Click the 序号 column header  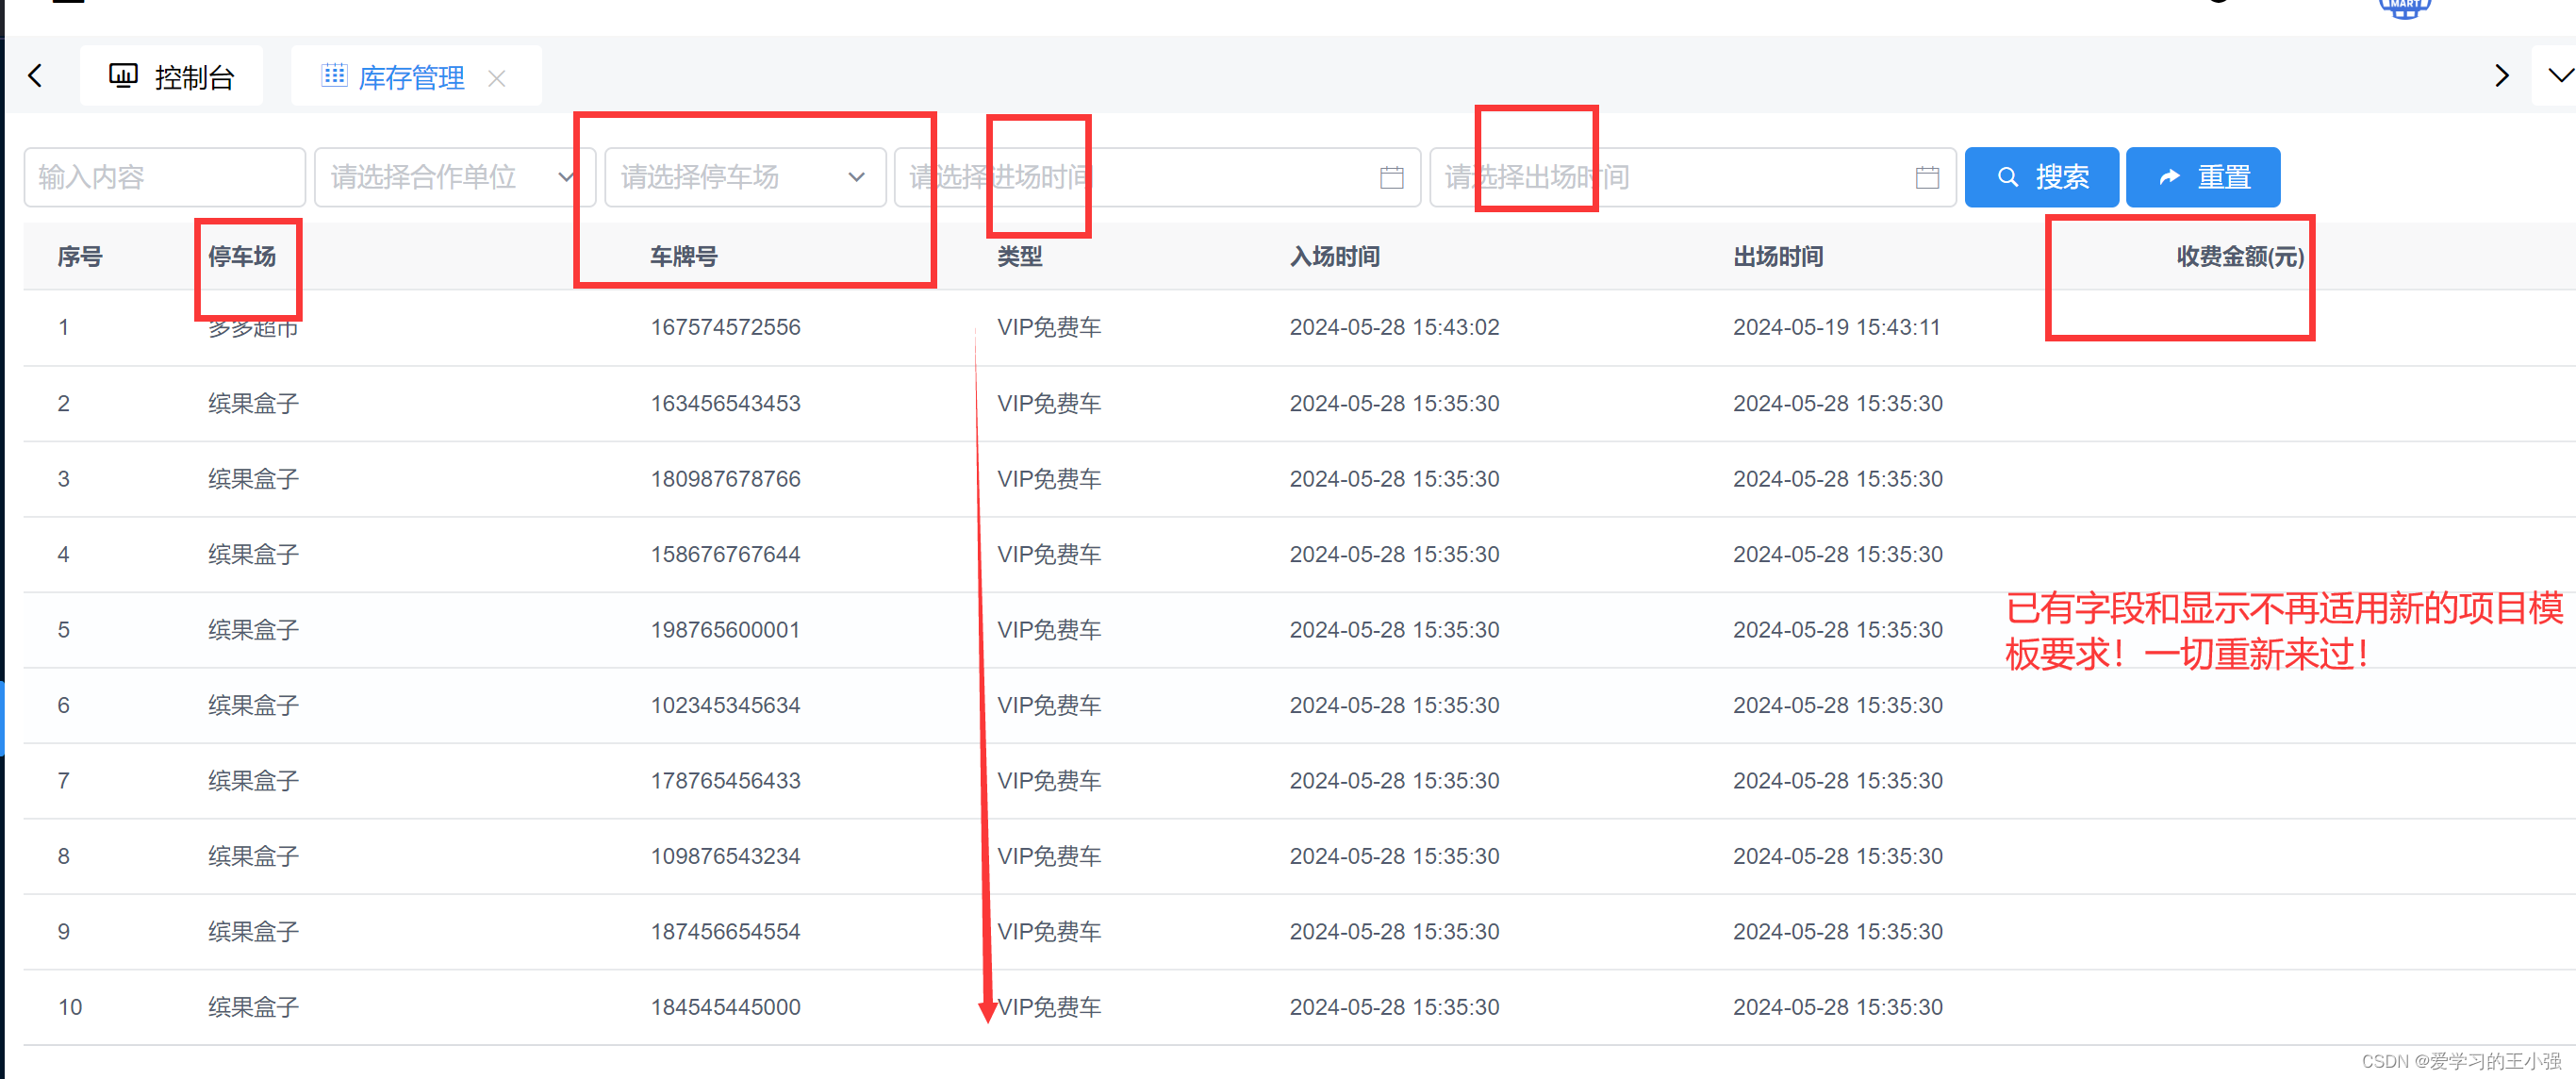pos(80,257)
